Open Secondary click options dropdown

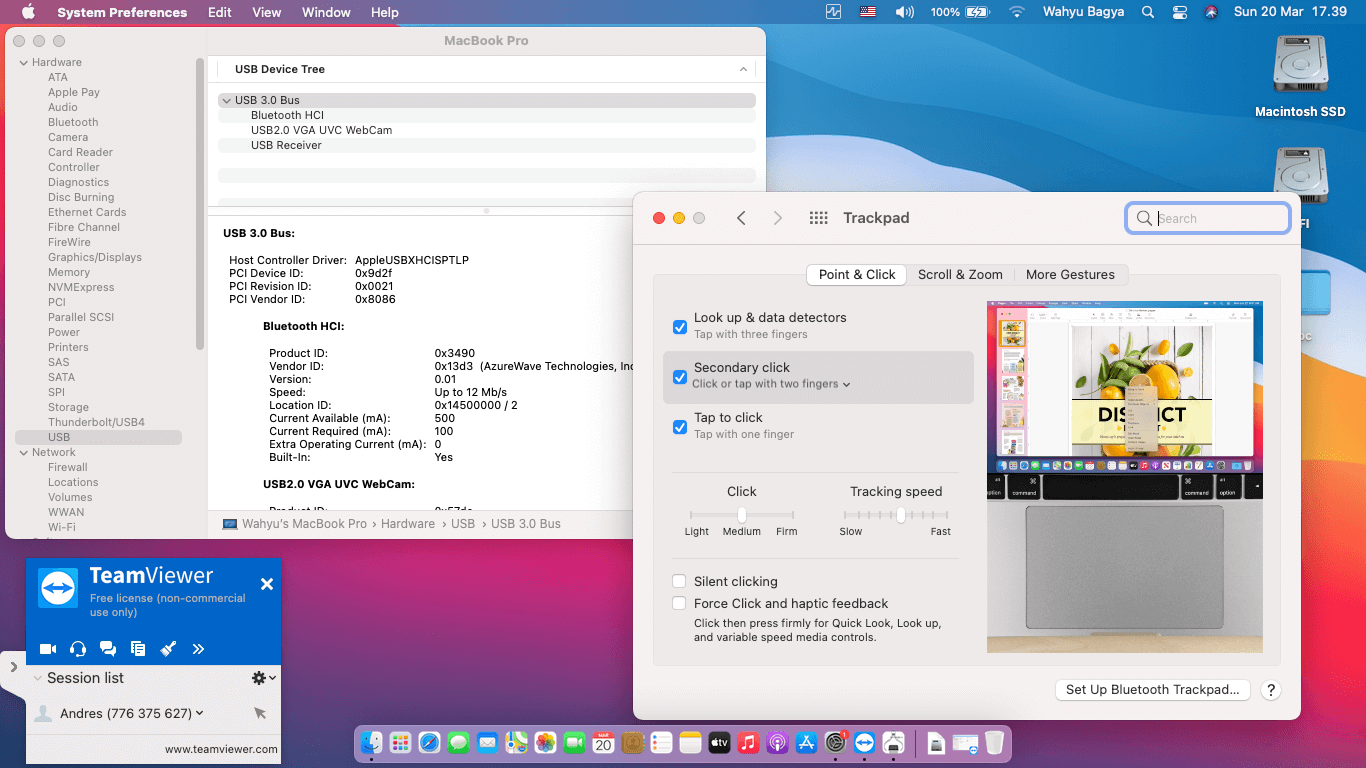click(x=771, y=384)
